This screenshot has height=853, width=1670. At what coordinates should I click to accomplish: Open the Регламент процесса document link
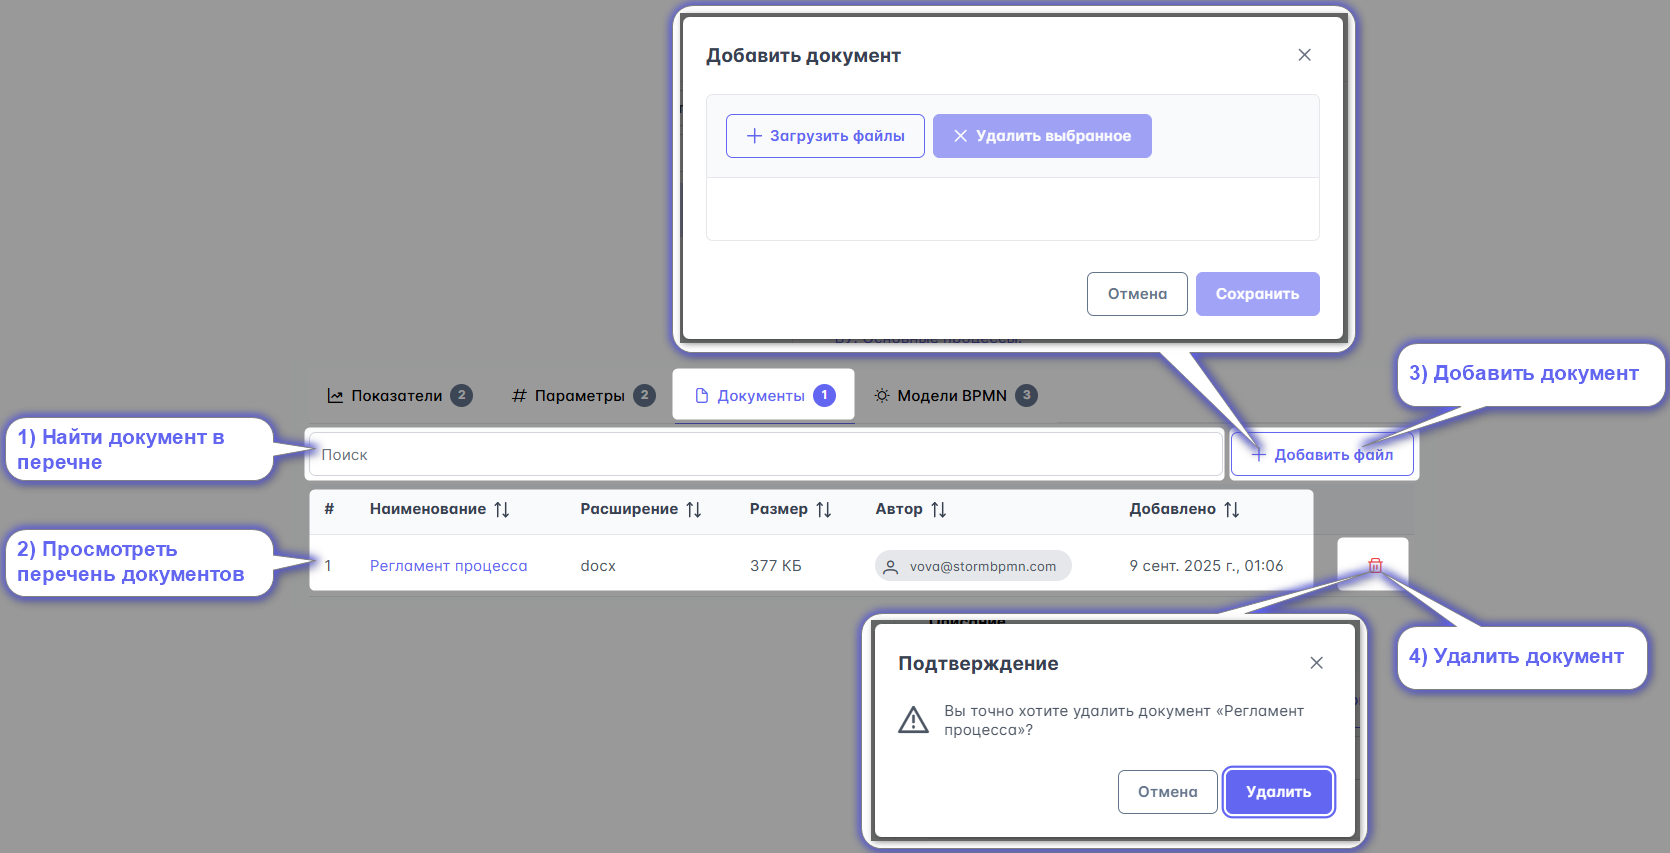pos(448,566)
